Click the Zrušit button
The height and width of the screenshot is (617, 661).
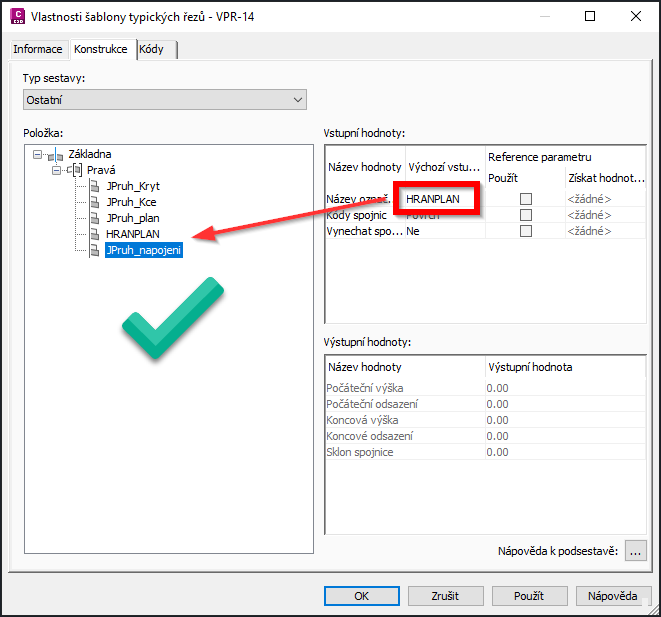(445, 596)
